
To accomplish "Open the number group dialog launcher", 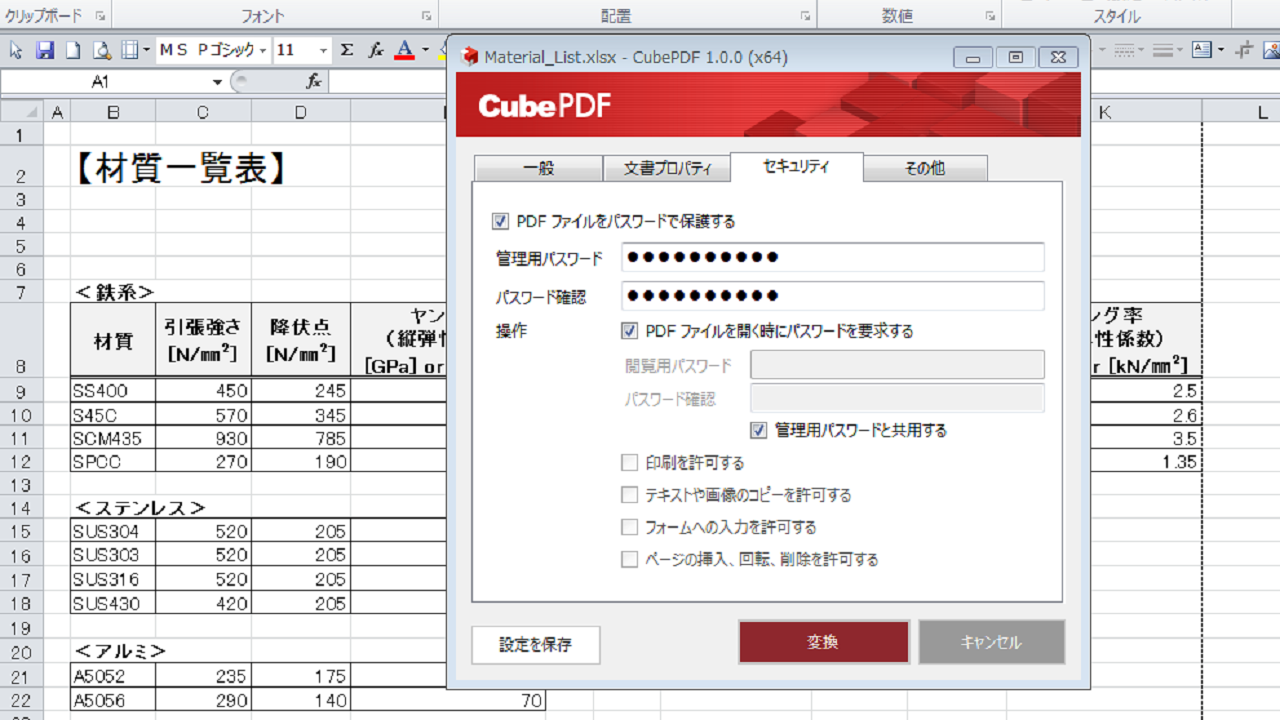I will (989, 16).
